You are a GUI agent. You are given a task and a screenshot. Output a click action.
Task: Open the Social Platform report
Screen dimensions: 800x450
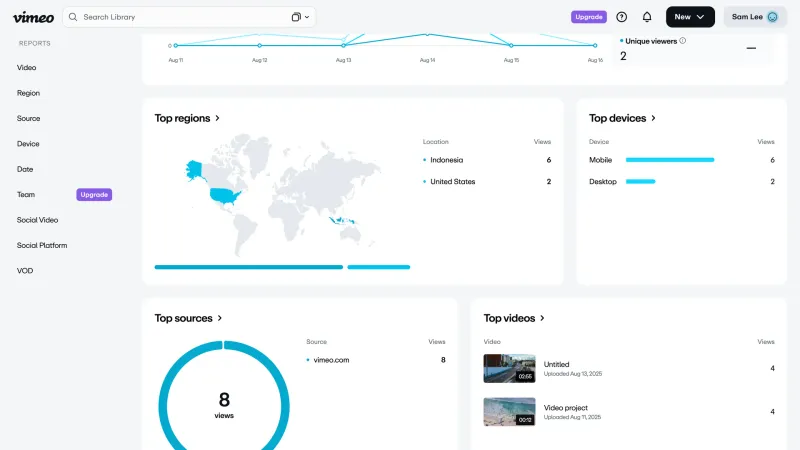[42, 245]
